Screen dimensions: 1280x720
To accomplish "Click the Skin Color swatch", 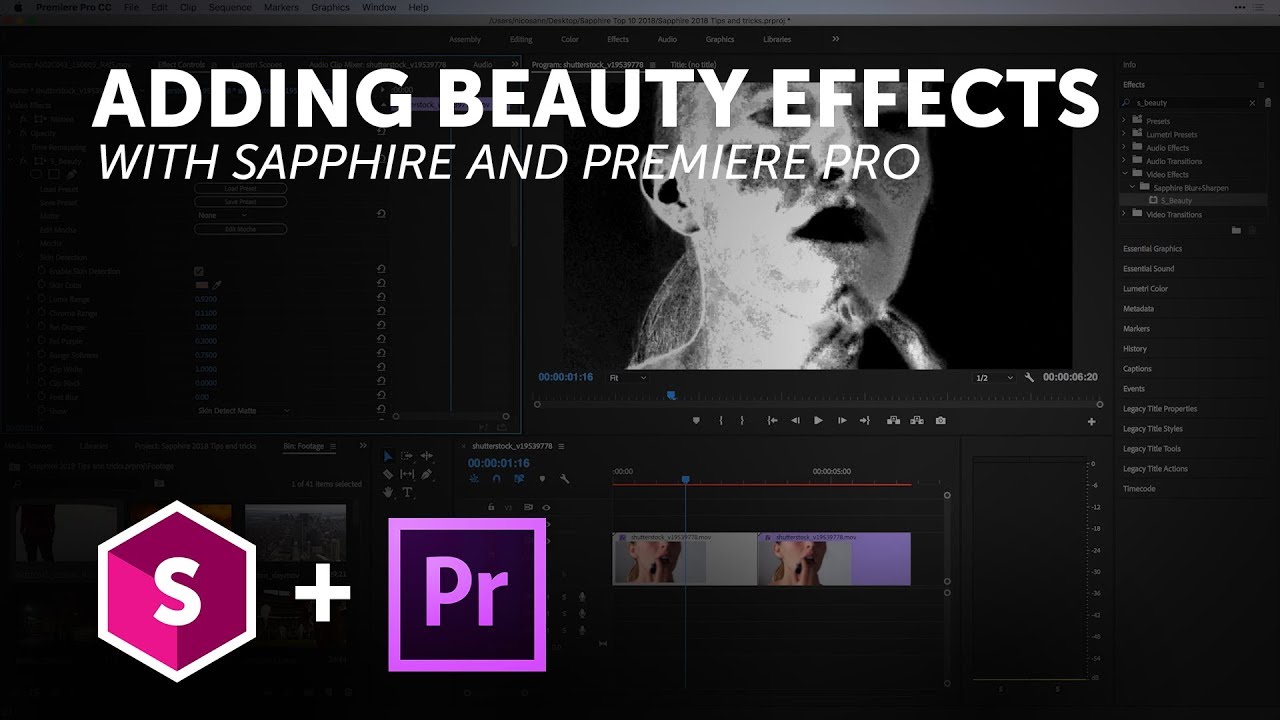I will (202, 285).
